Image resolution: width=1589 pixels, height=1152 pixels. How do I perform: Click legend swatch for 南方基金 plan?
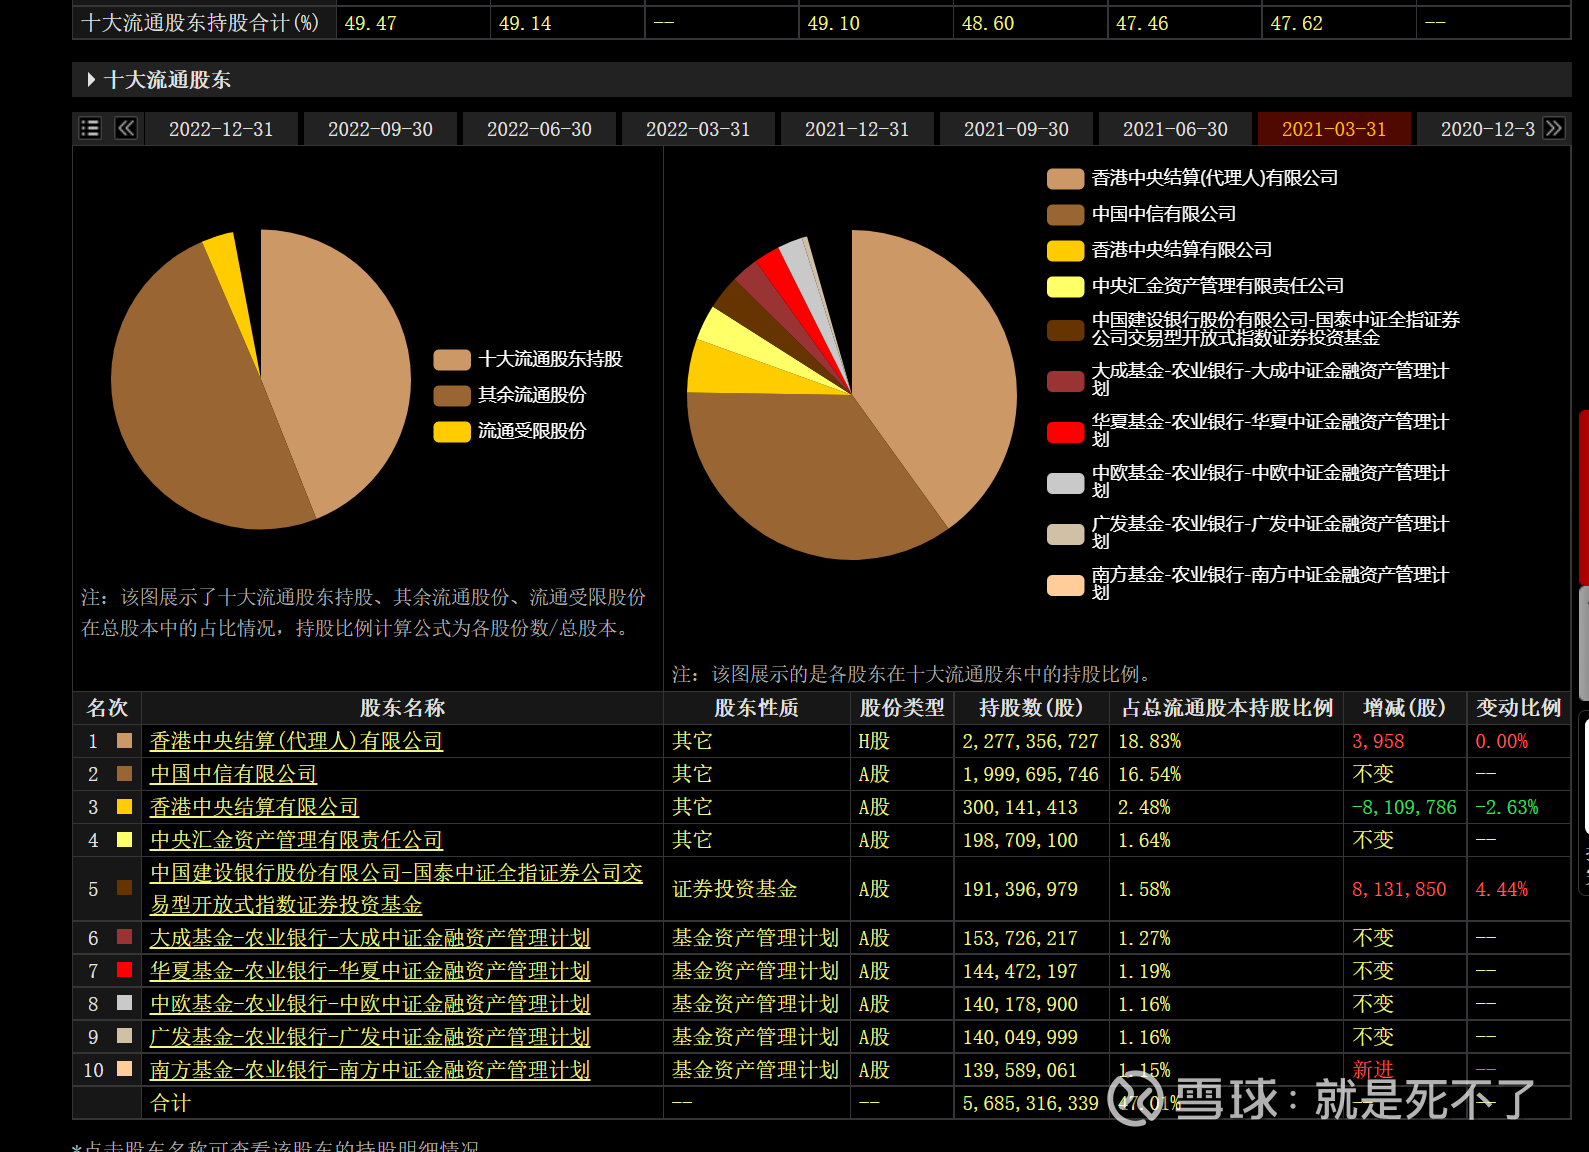click(x=1065, y=585)
